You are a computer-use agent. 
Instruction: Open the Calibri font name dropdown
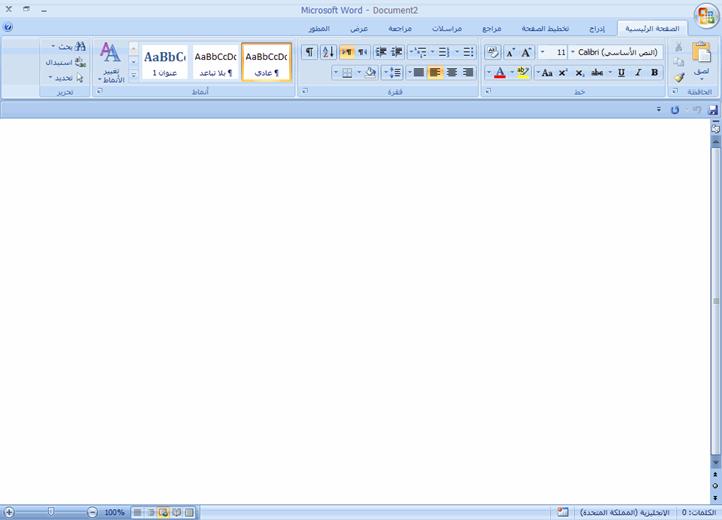click(573, 52)
